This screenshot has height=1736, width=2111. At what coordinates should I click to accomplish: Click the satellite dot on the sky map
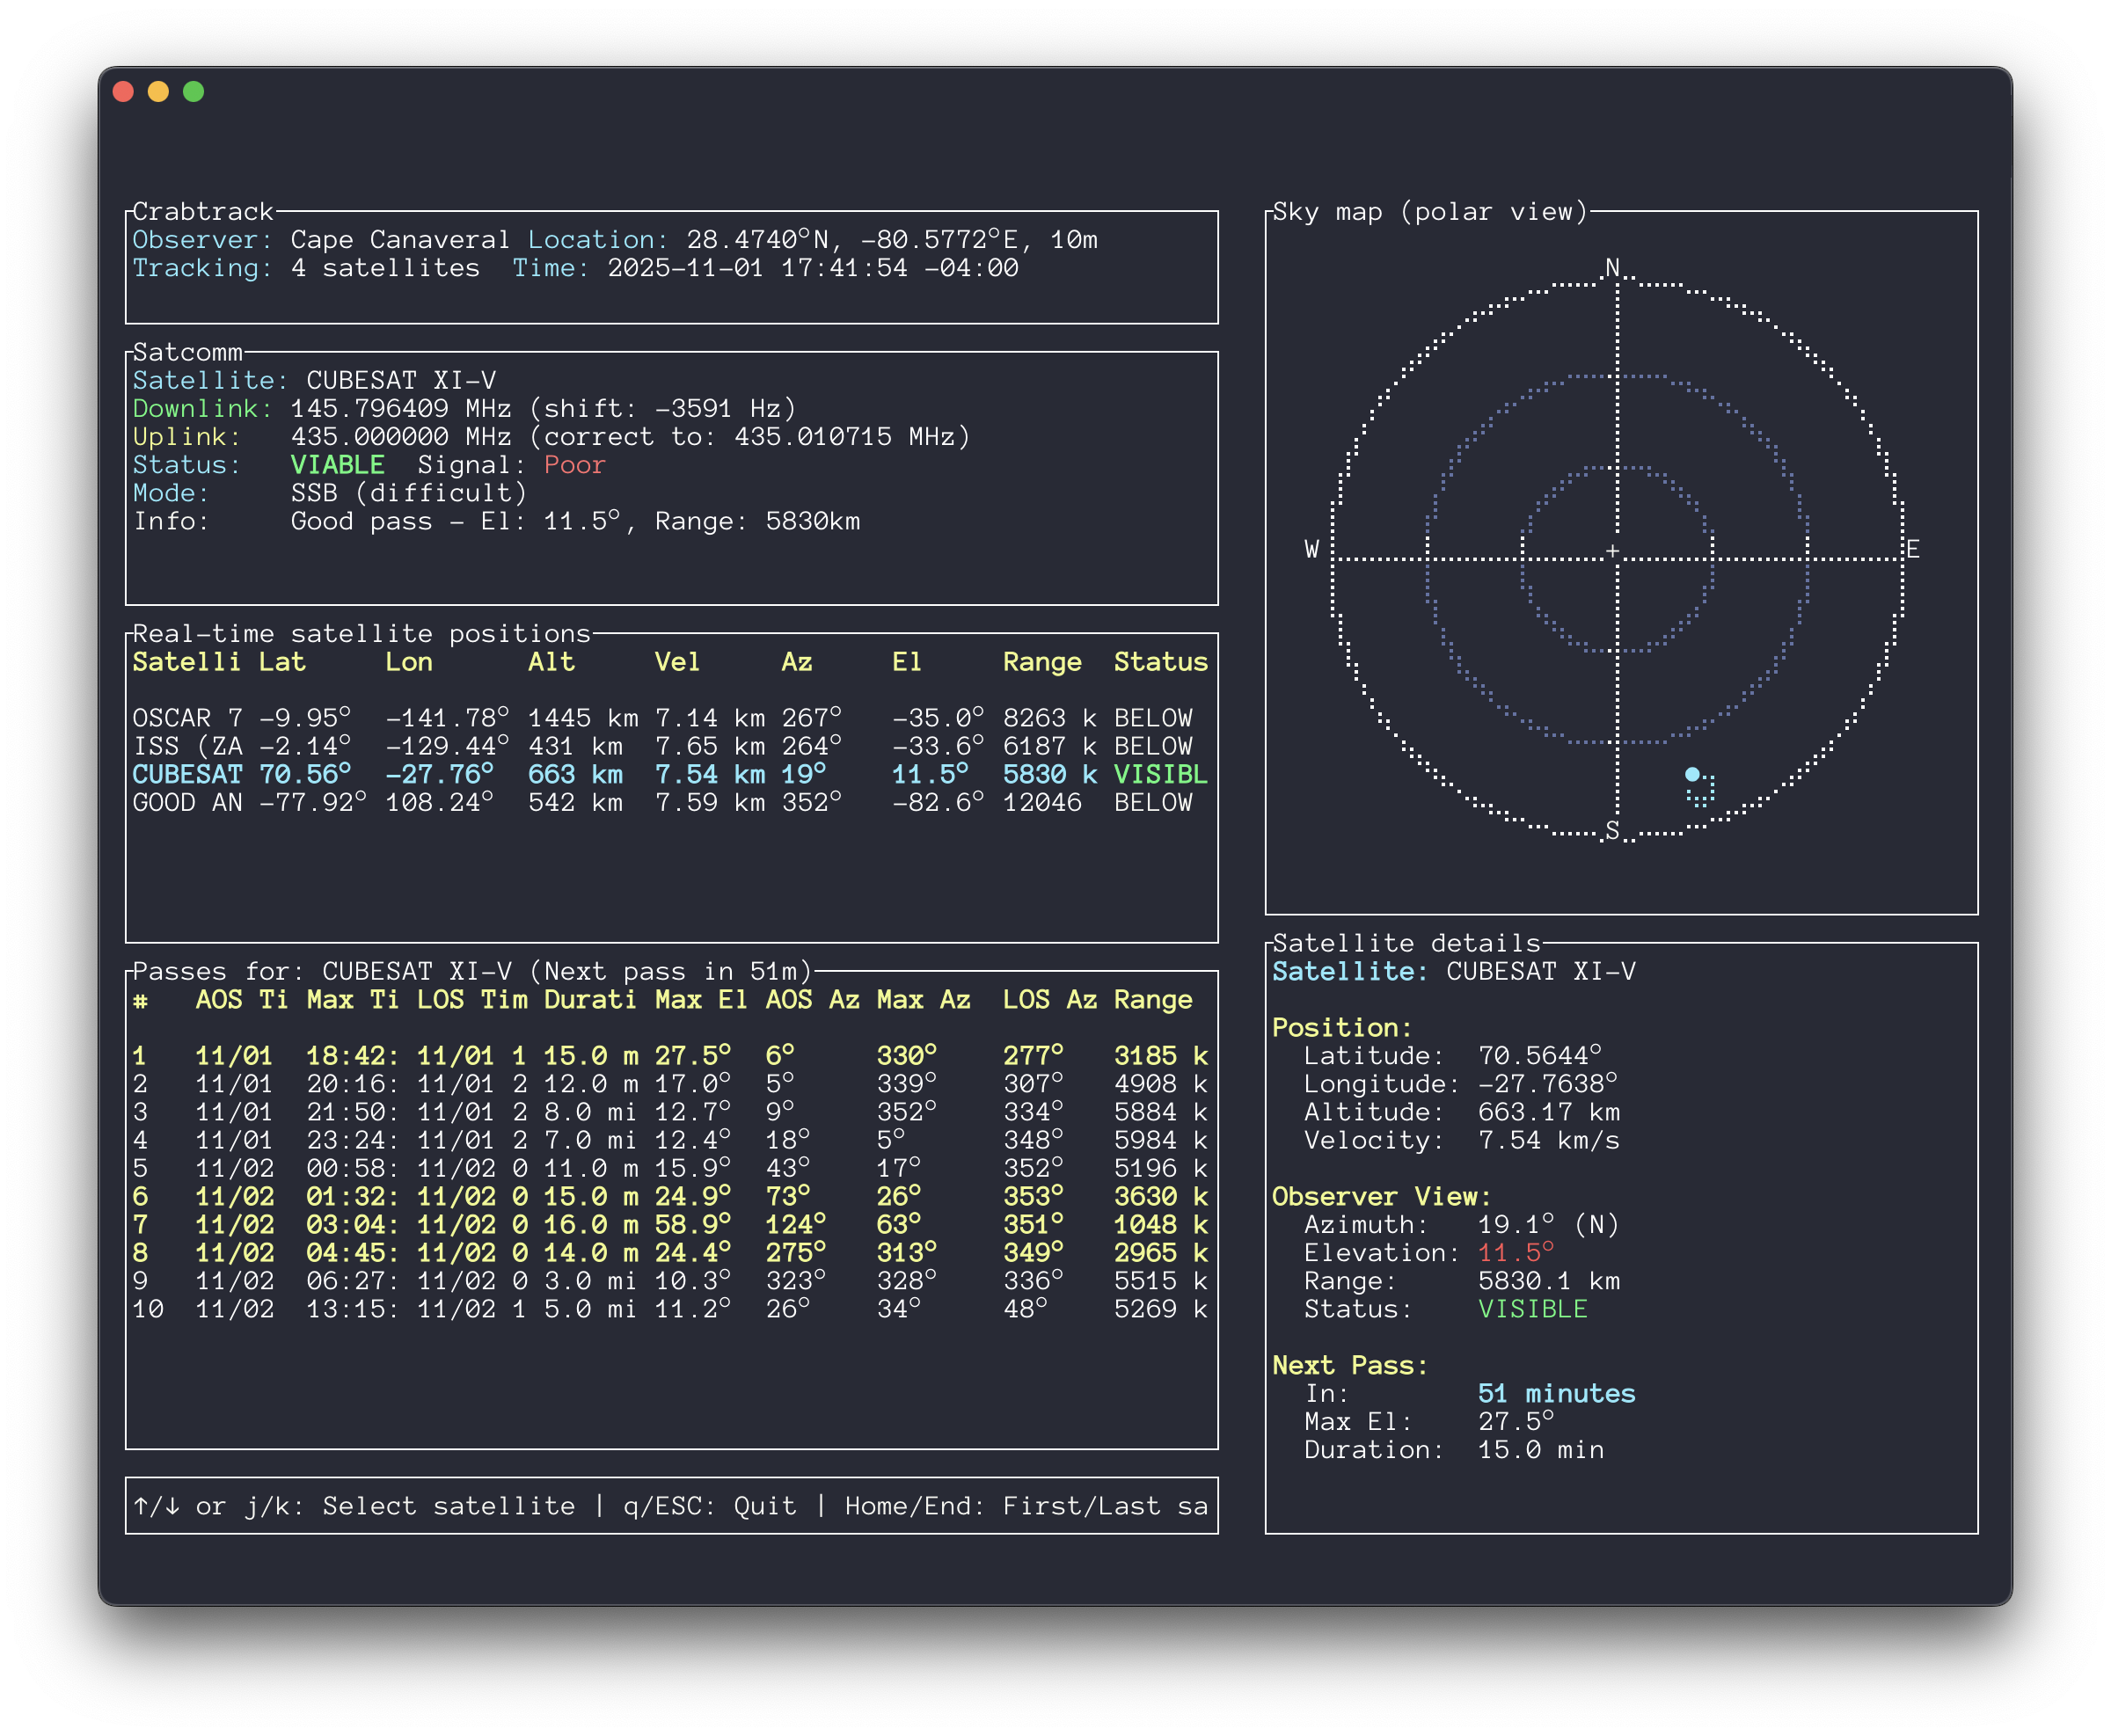tap(1692, 772)
